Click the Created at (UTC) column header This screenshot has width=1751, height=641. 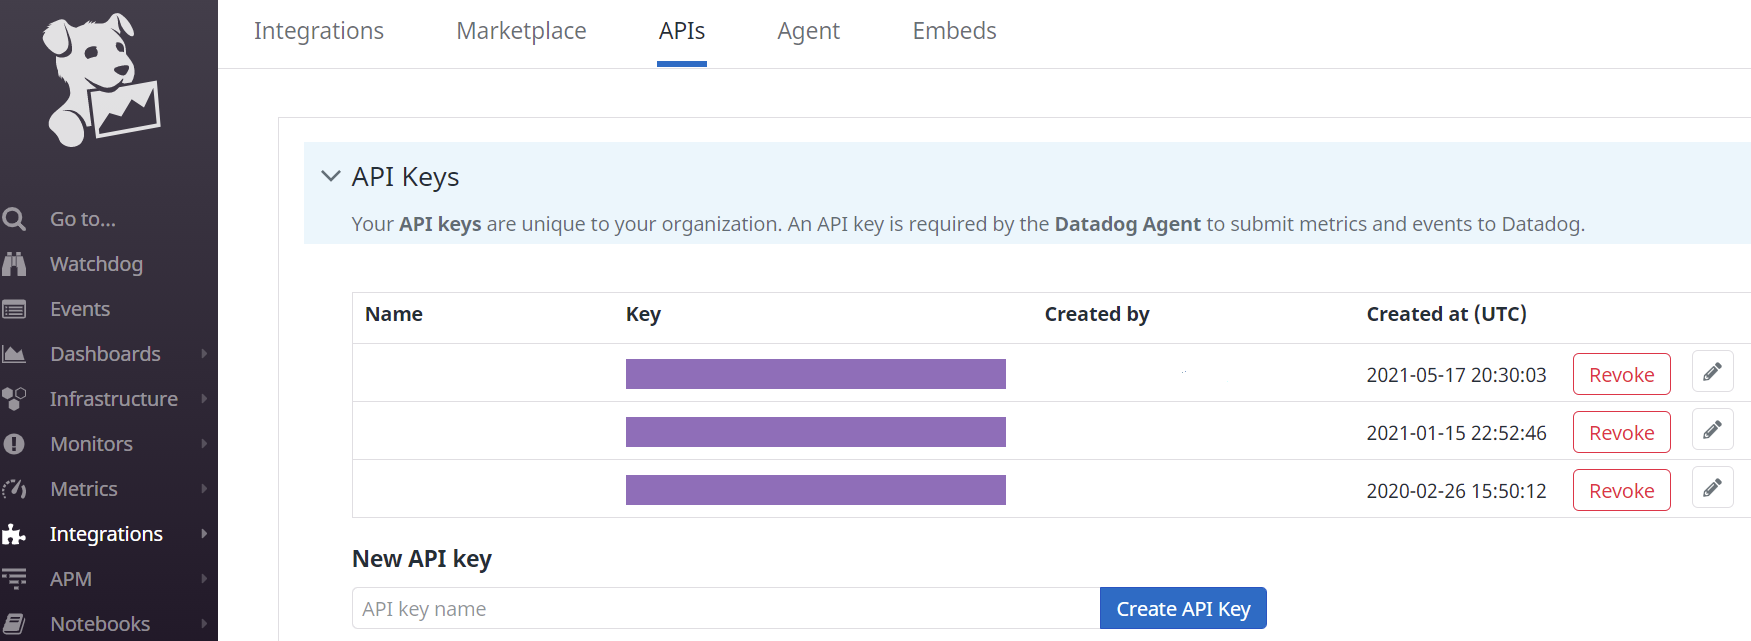(x=1446, y=314)
